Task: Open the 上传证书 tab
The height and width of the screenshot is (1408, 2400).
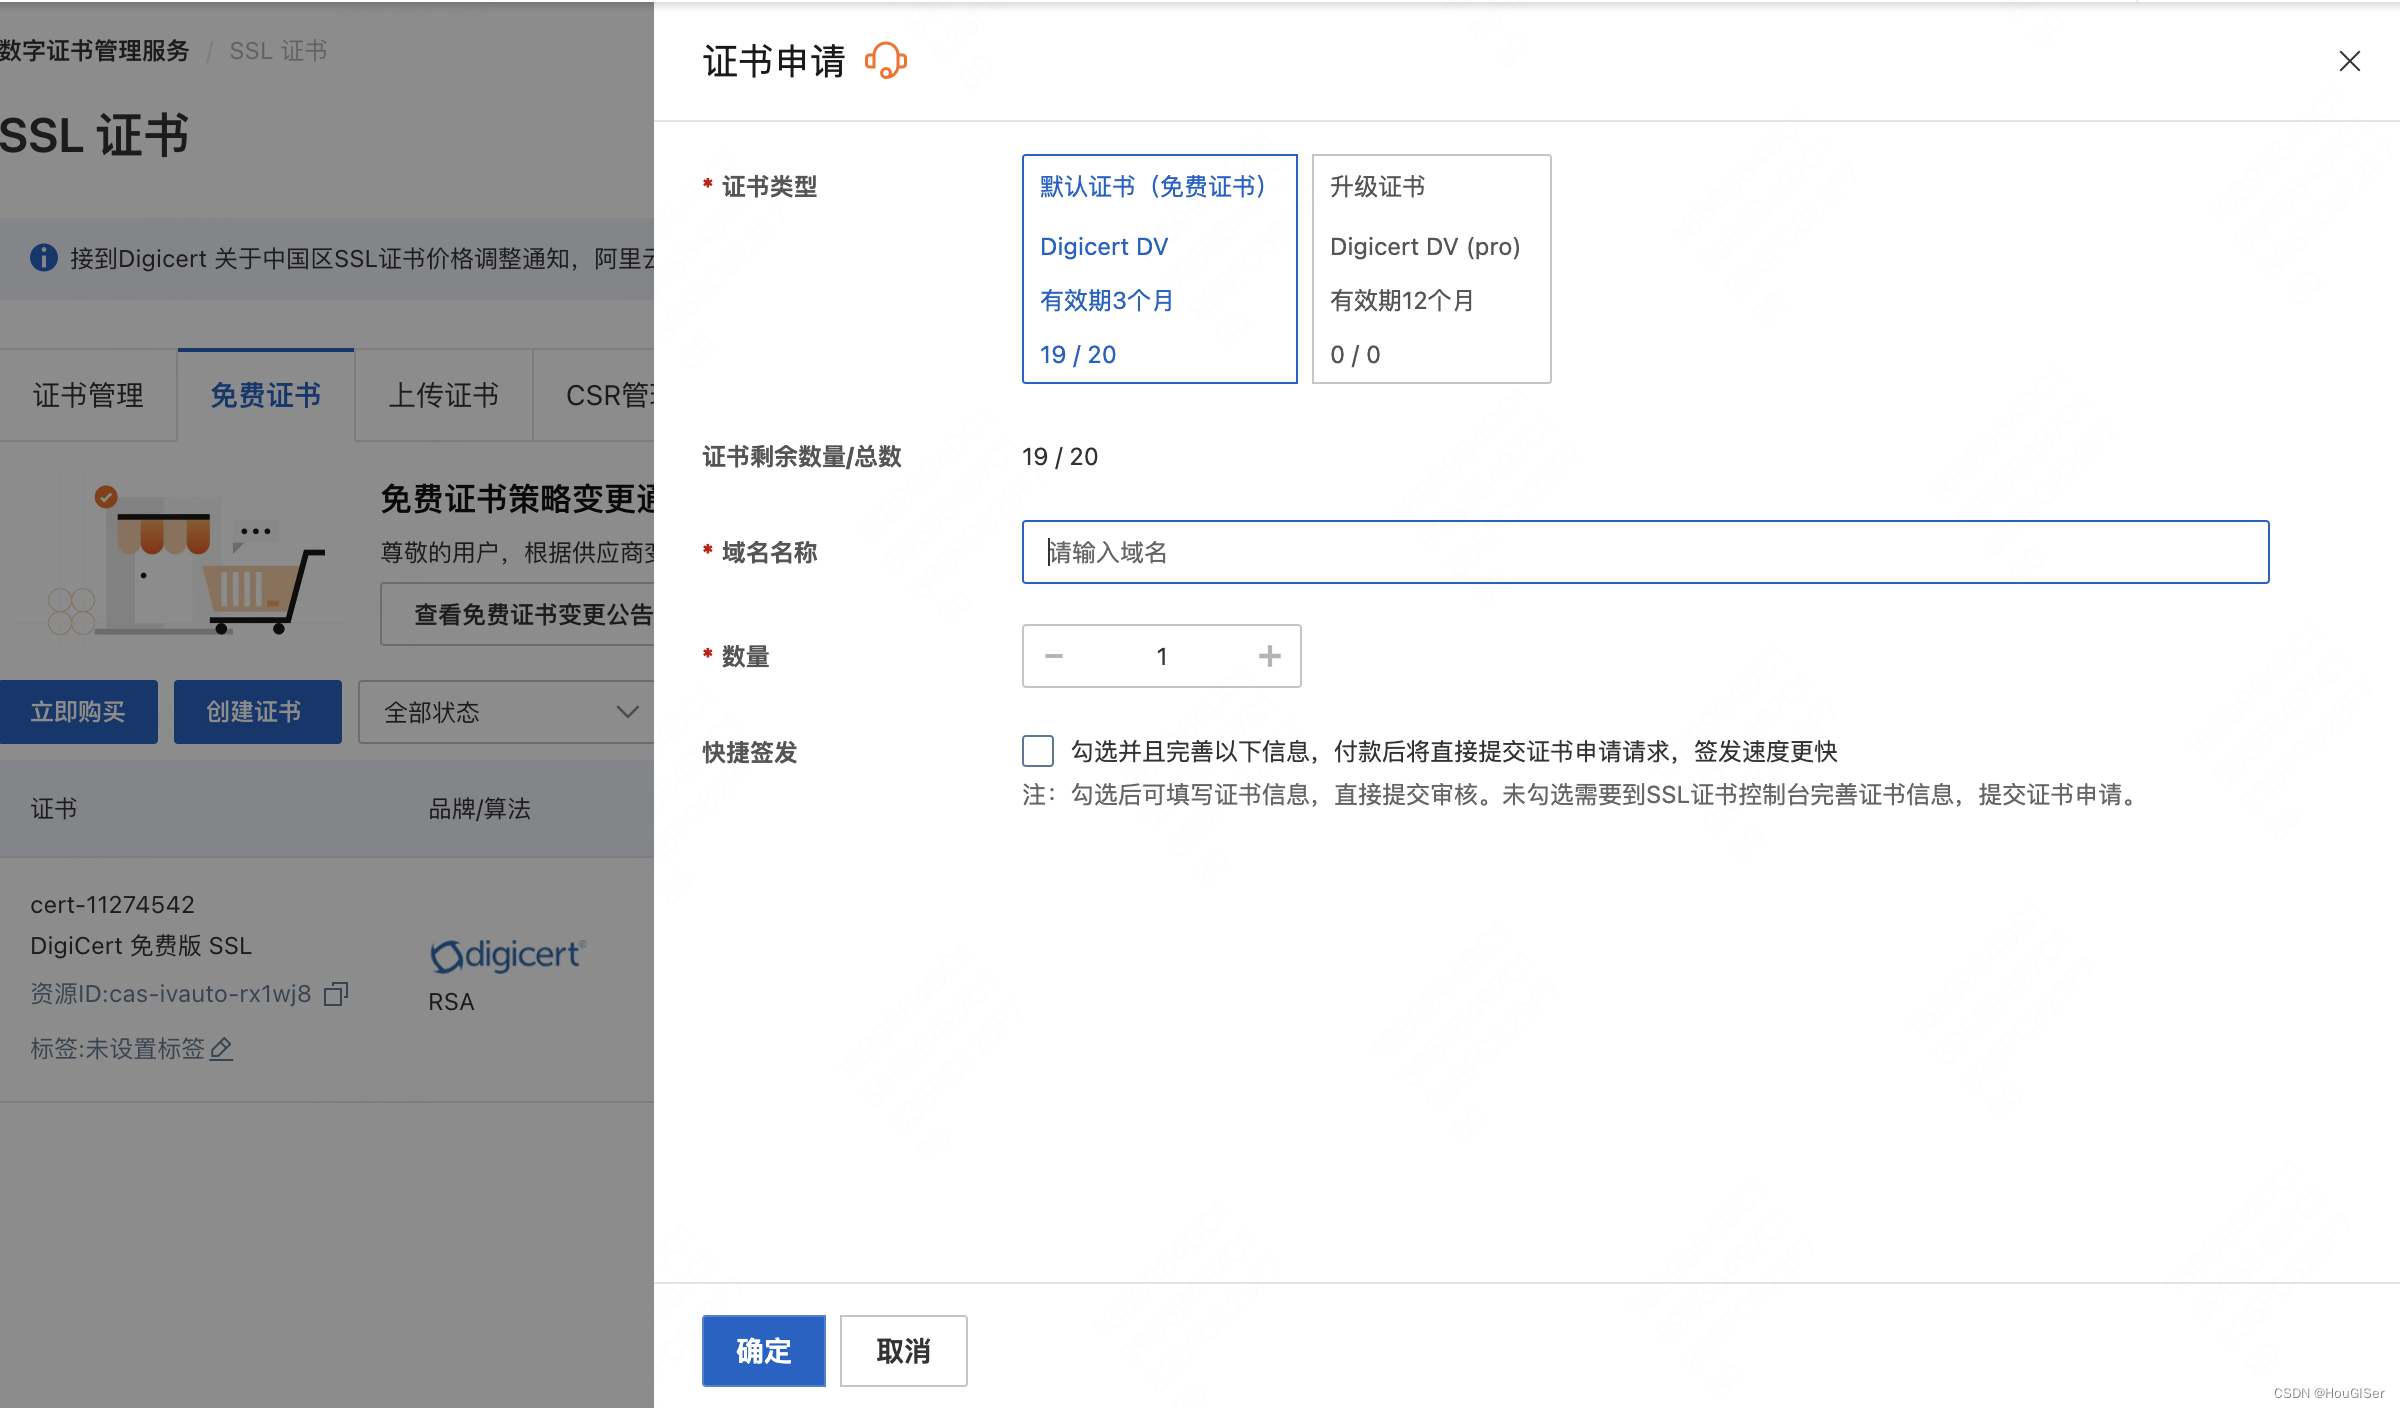Action: pos(443,395)
